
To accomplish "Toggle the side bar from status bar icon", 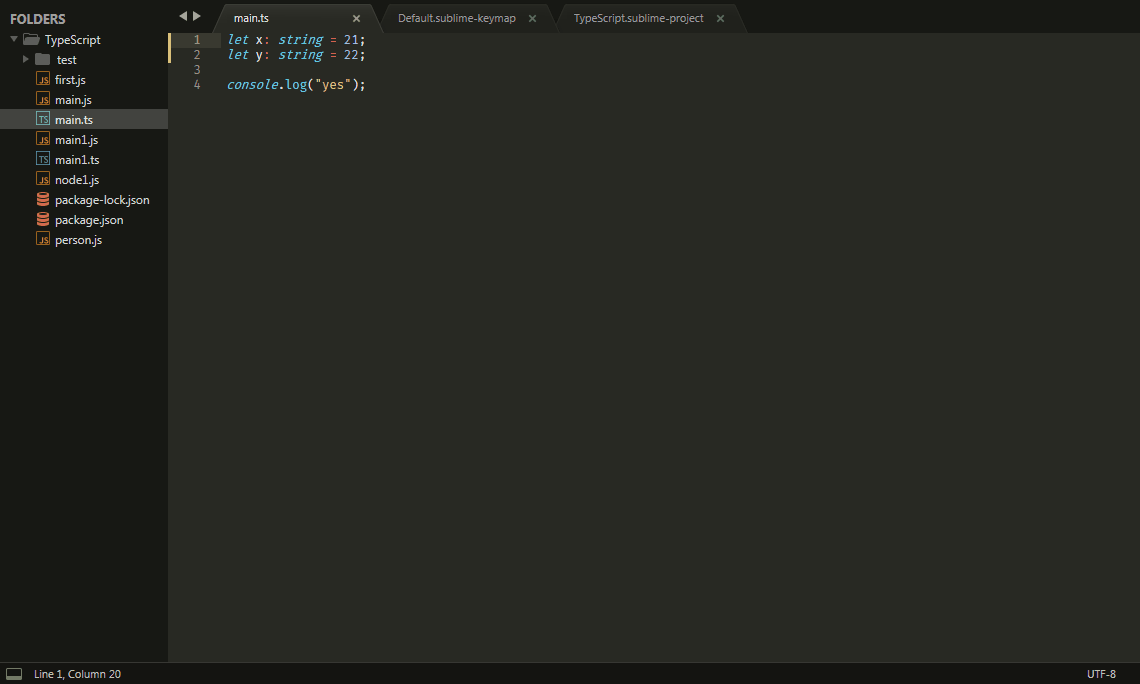I will pos(14,674).
